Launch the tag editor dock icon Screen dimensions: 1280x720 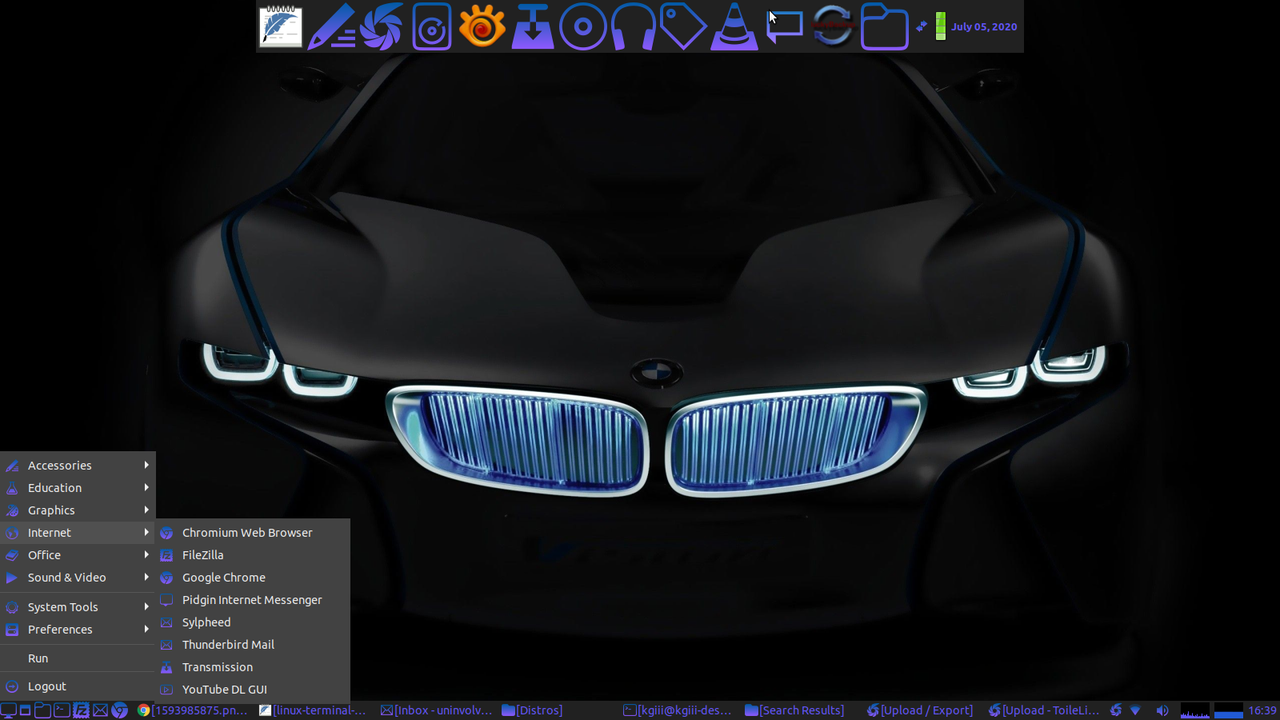pos(683,27)
